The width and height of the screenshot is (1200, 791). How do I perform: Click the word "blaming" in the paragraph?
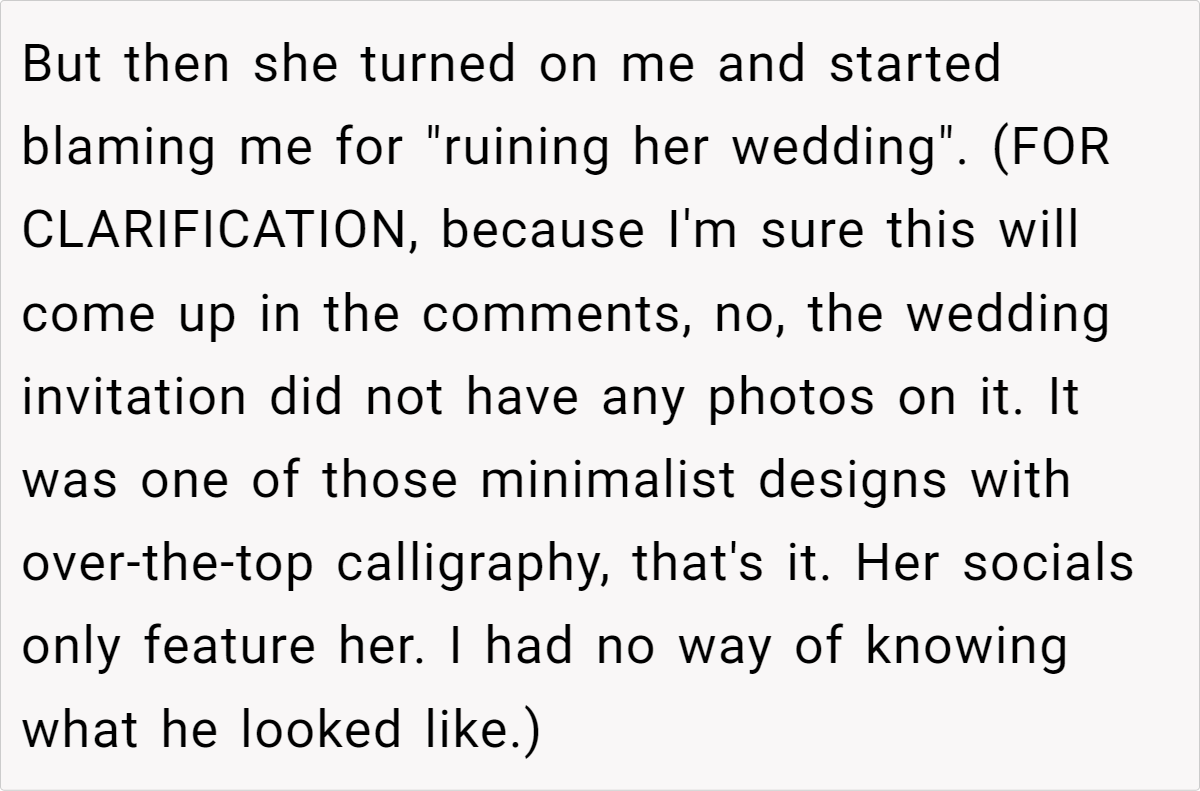click(119, 149)
